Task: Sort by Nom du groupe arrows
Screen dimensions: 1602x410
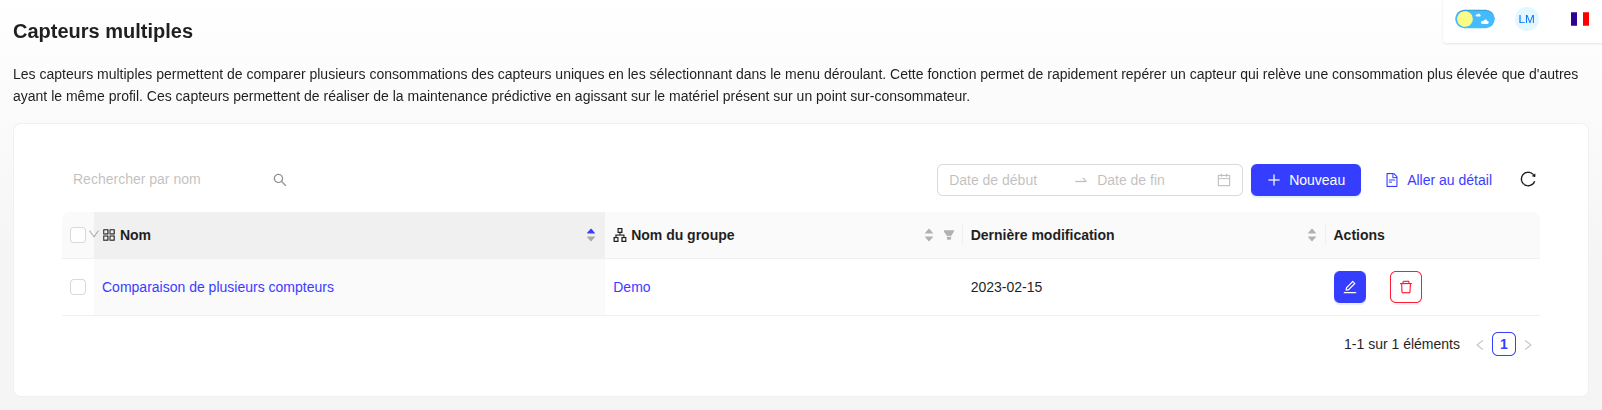Action: tap(929, 235)
